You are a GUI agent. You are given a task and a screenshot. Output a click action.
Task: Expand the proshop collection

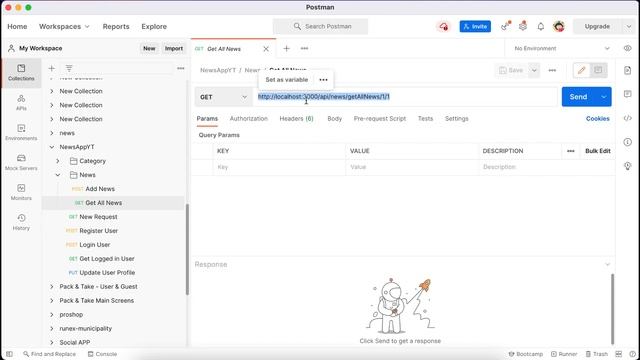click(x=51, y=314)
